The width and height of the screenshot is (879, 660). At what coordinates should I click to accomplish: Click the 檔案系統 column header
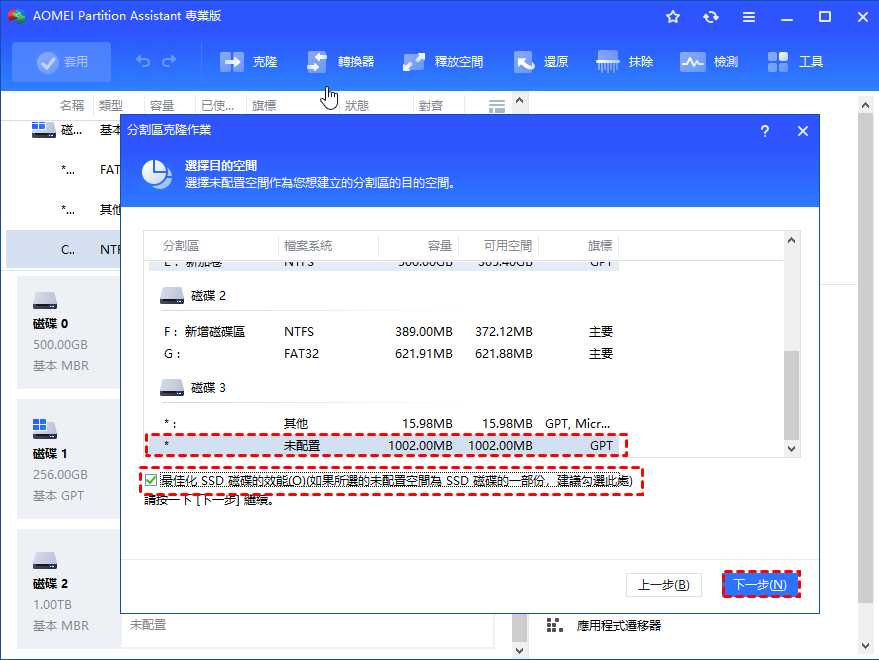tap(308, 246)
